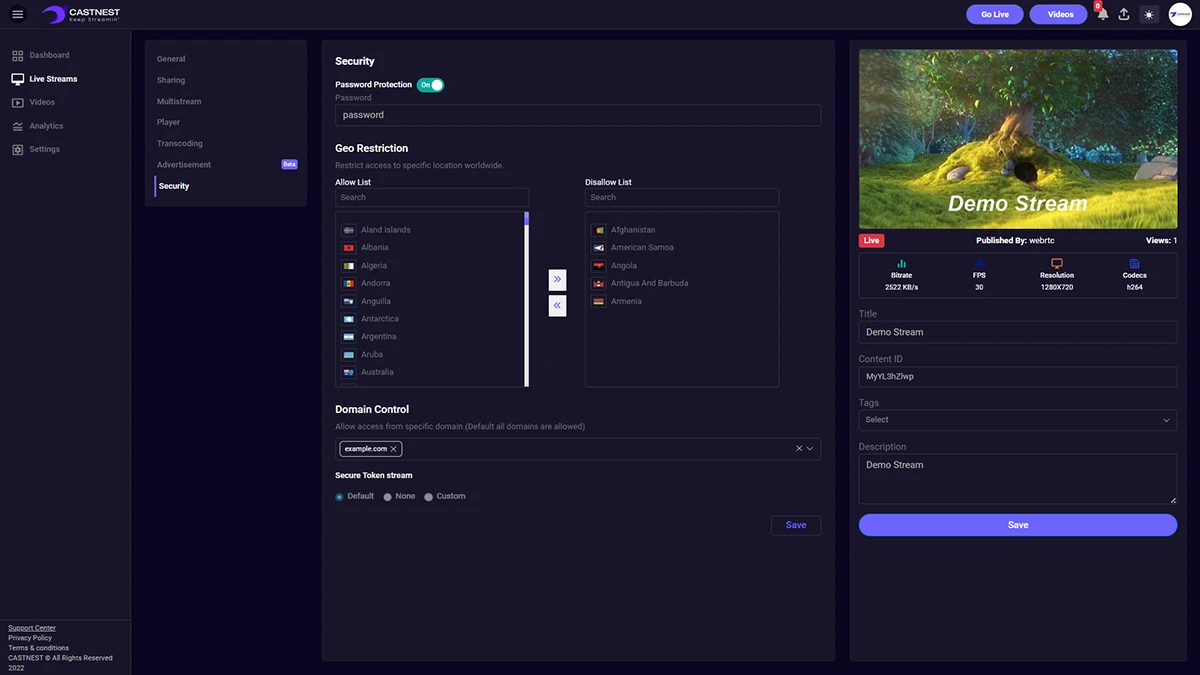1200x675 pixels.
Task: Click the Go Live button
Action: point(995,14)
